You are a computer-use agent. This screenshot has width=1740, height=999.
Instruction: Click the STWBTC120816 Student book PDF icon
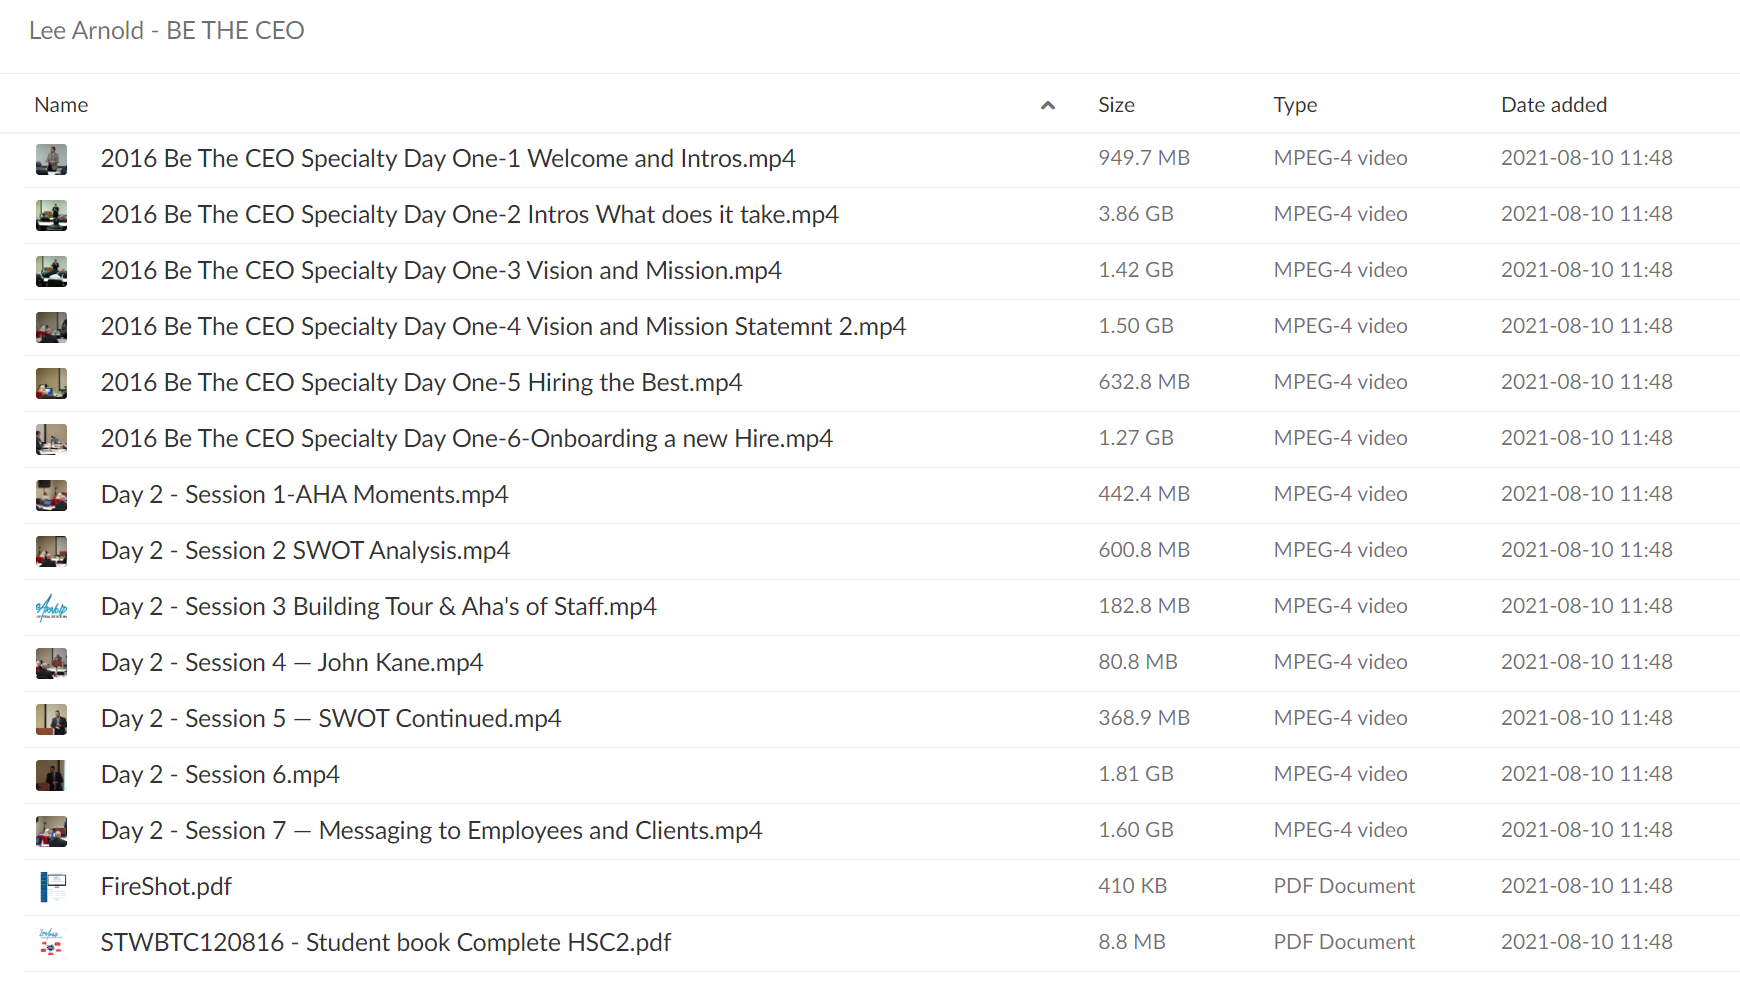[51, 943]
